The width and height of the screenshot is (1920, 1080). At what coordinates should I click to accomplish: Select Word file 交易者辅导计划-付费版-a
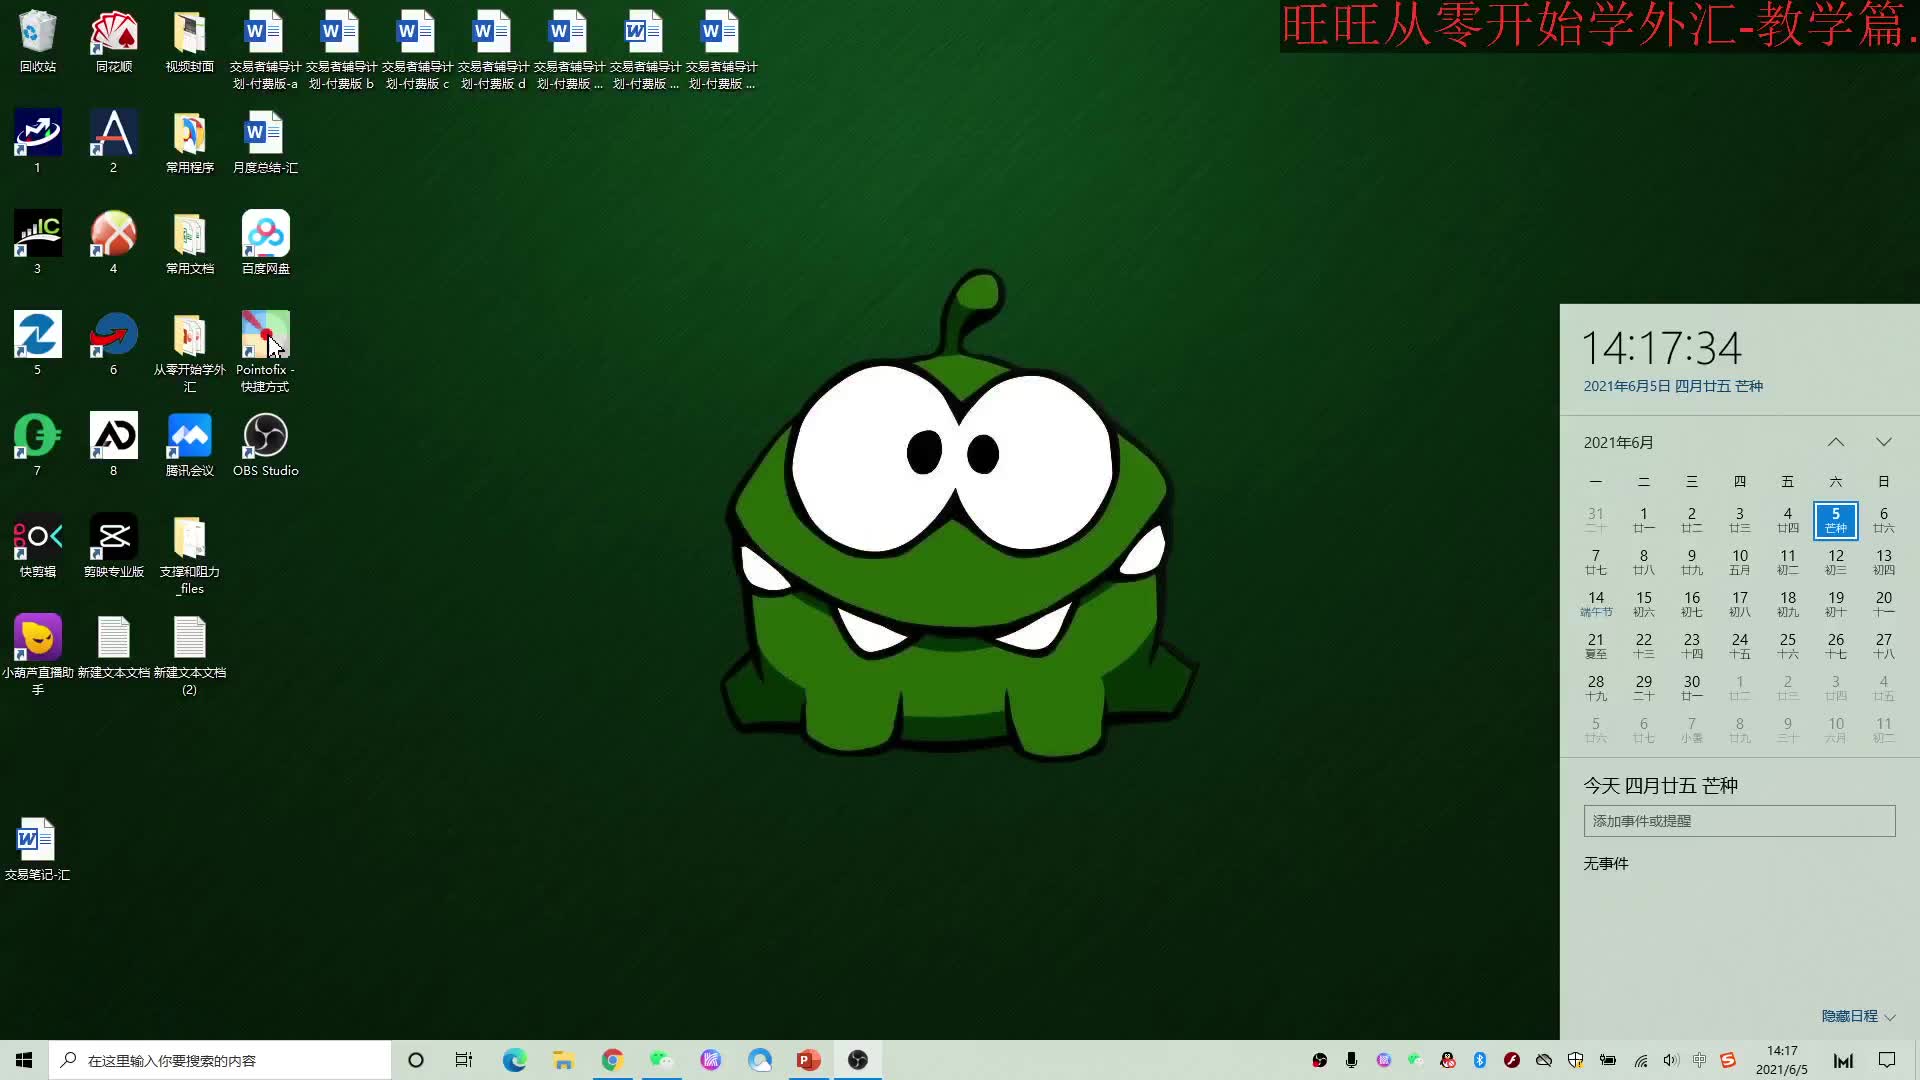265,50
